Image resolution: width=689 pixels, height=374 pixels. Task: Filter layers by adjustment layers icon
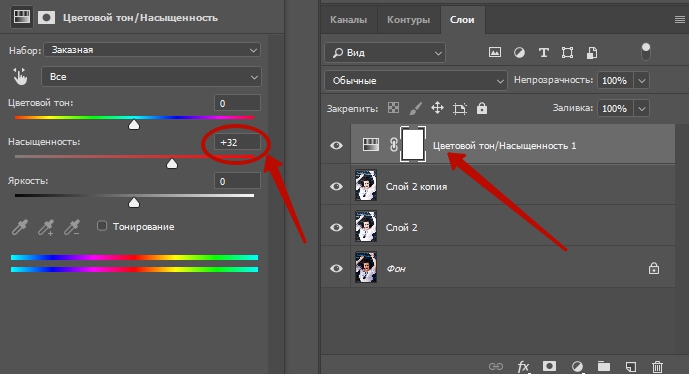[519, 53]
